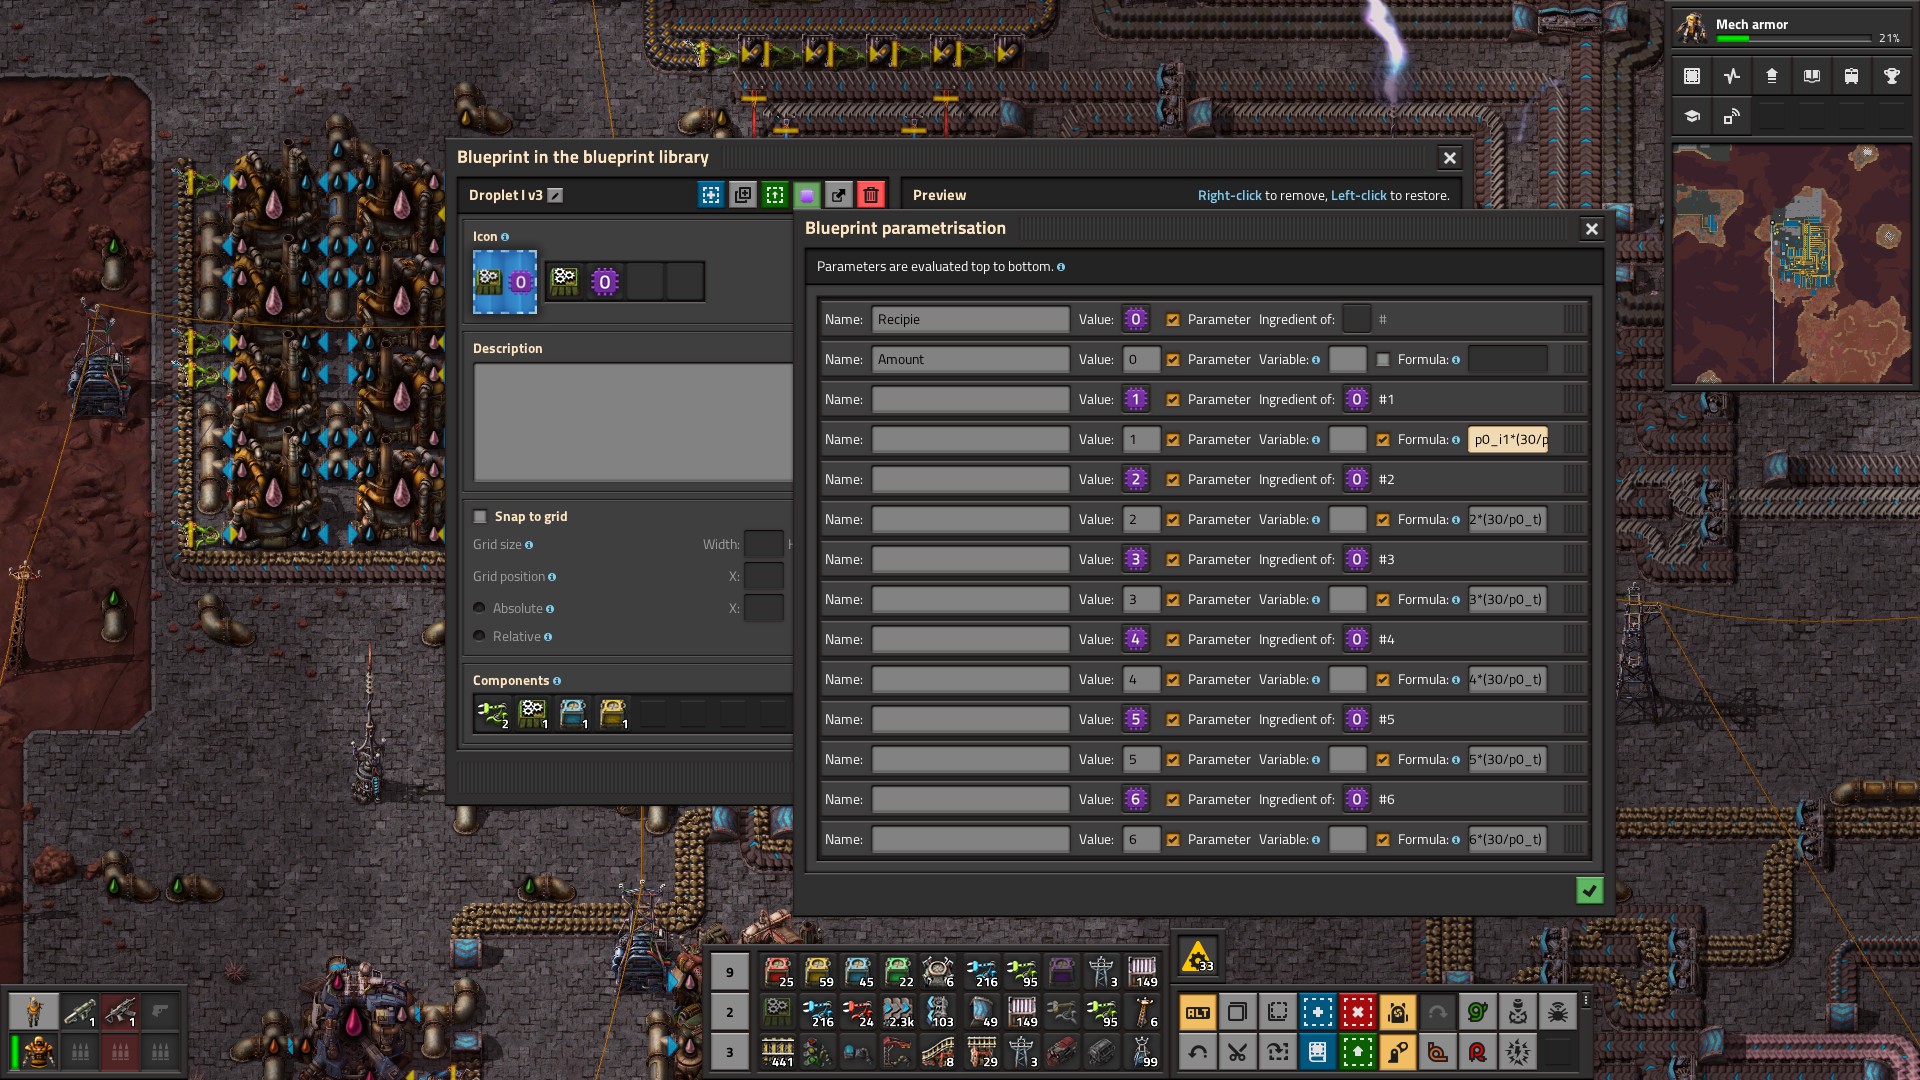Click the Recipie name text field

[969, 320]
